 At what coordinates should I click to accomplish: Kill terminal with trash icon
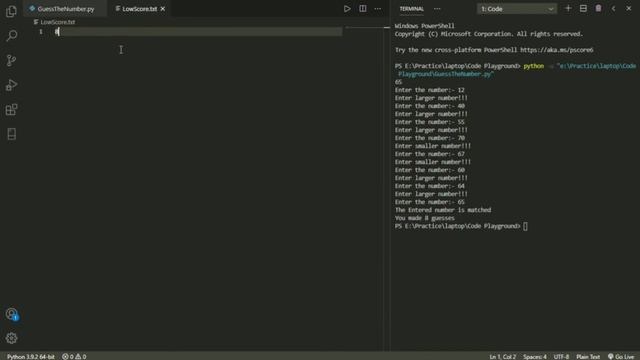pyautogui.click(x=598, y=9)
